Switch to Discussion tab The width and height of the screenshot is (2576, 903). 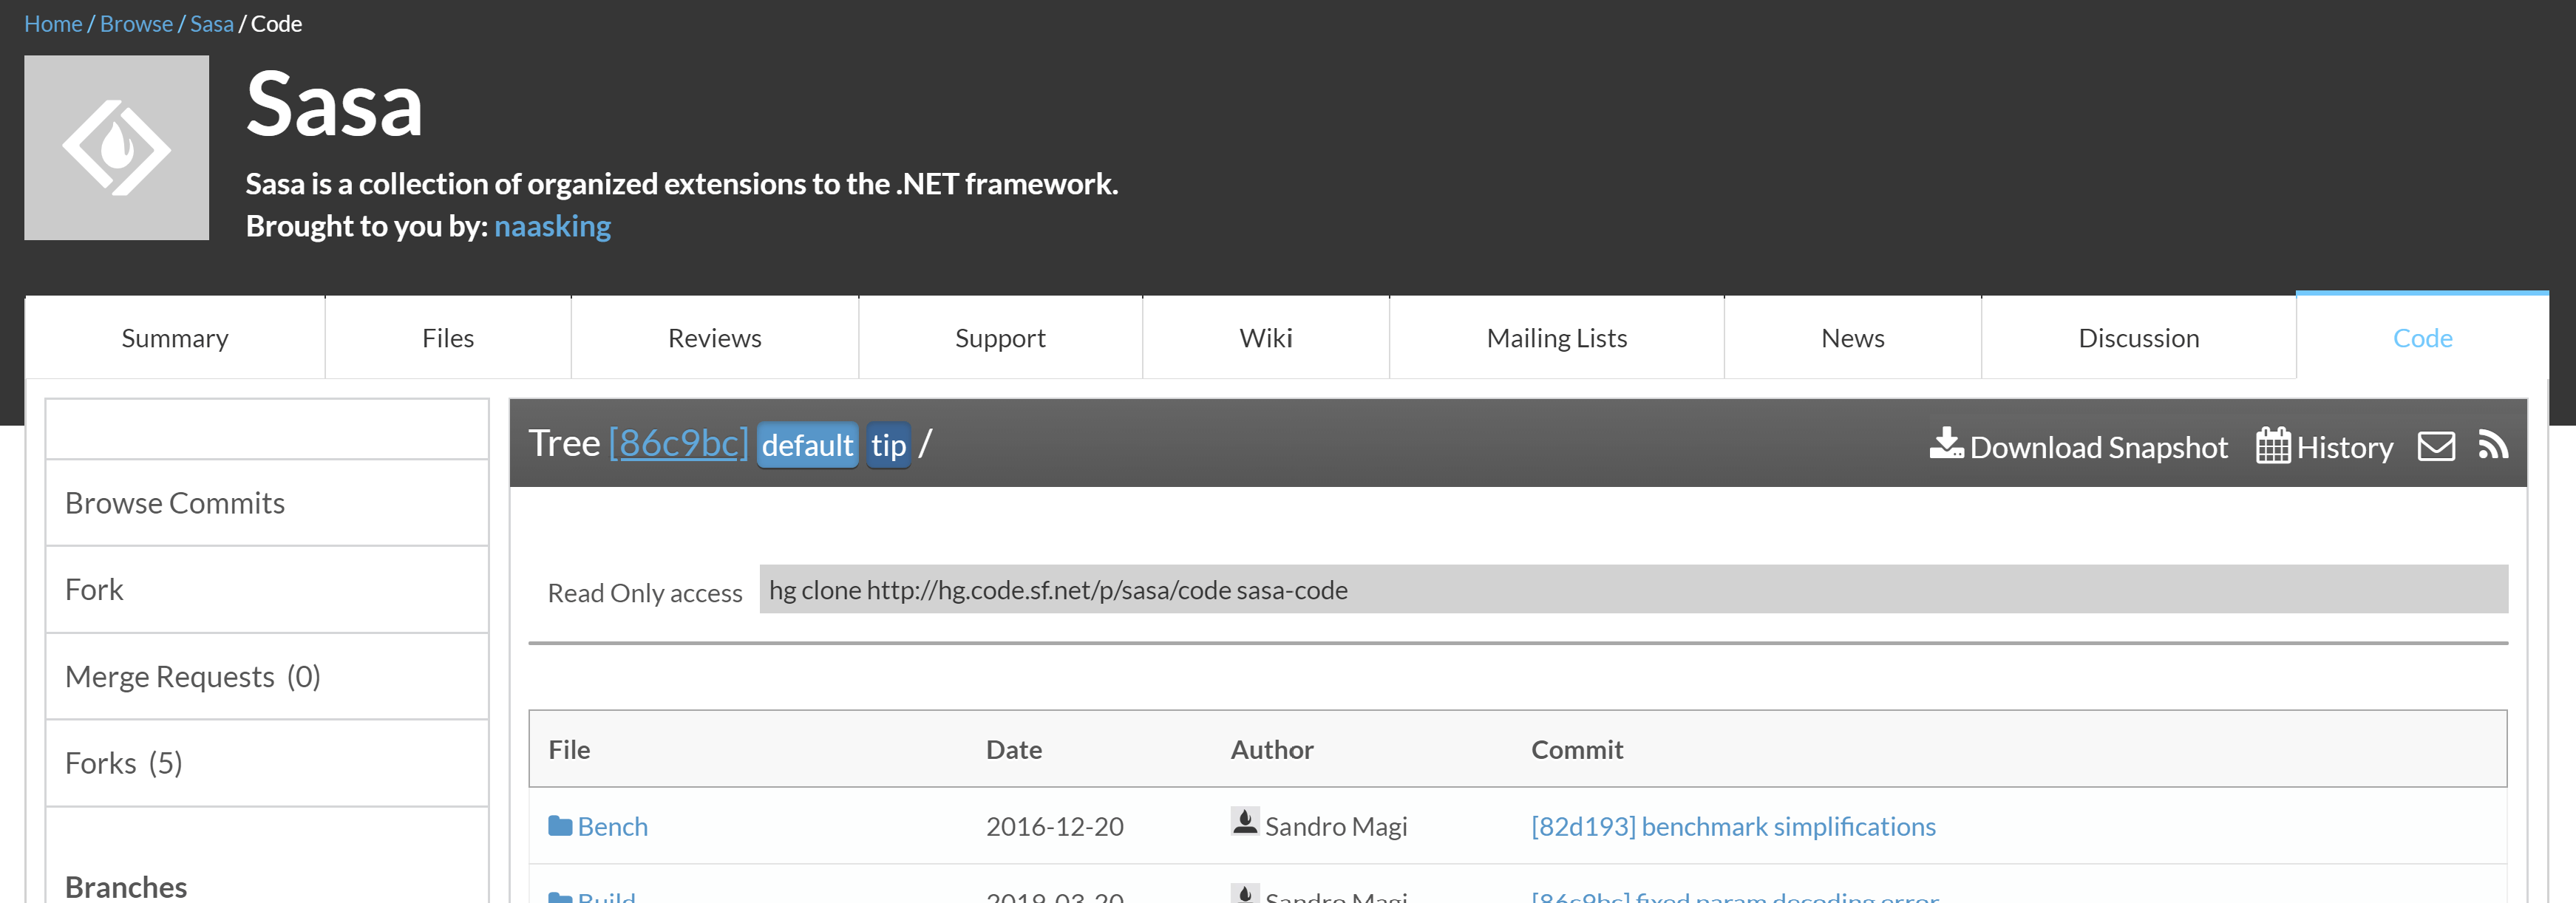coord(2139,338)
